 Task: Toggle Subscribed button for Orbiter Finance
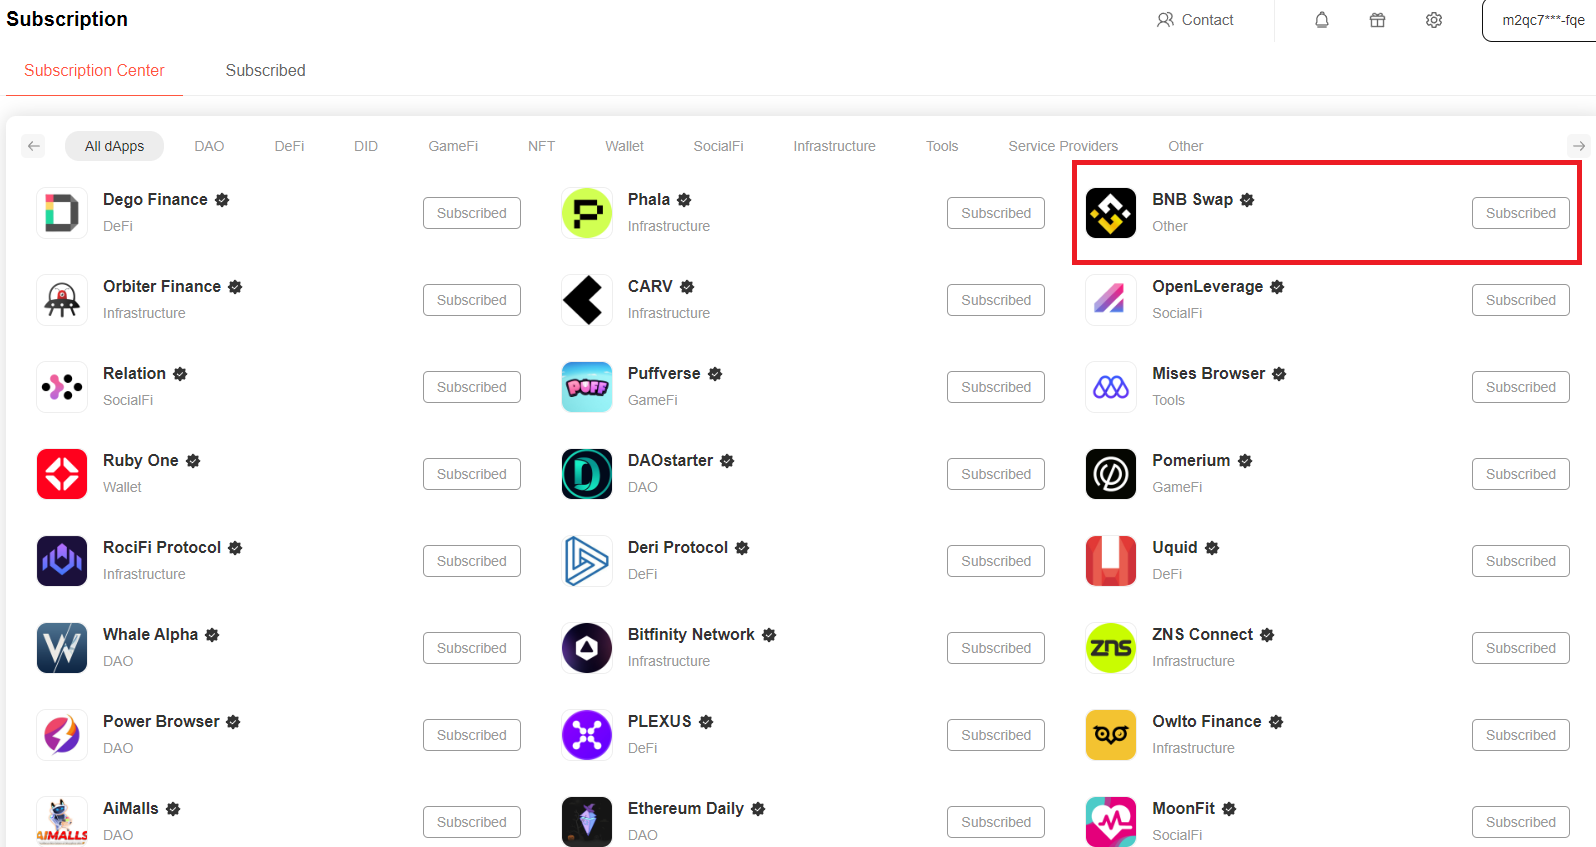[472, 300]
